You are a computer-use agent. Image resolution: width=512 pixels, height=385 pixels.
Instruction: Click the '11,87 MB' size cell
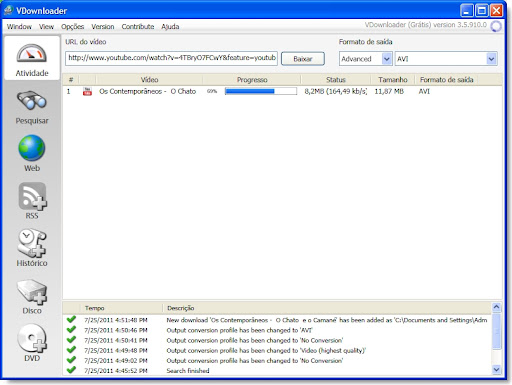coord(389,91)
